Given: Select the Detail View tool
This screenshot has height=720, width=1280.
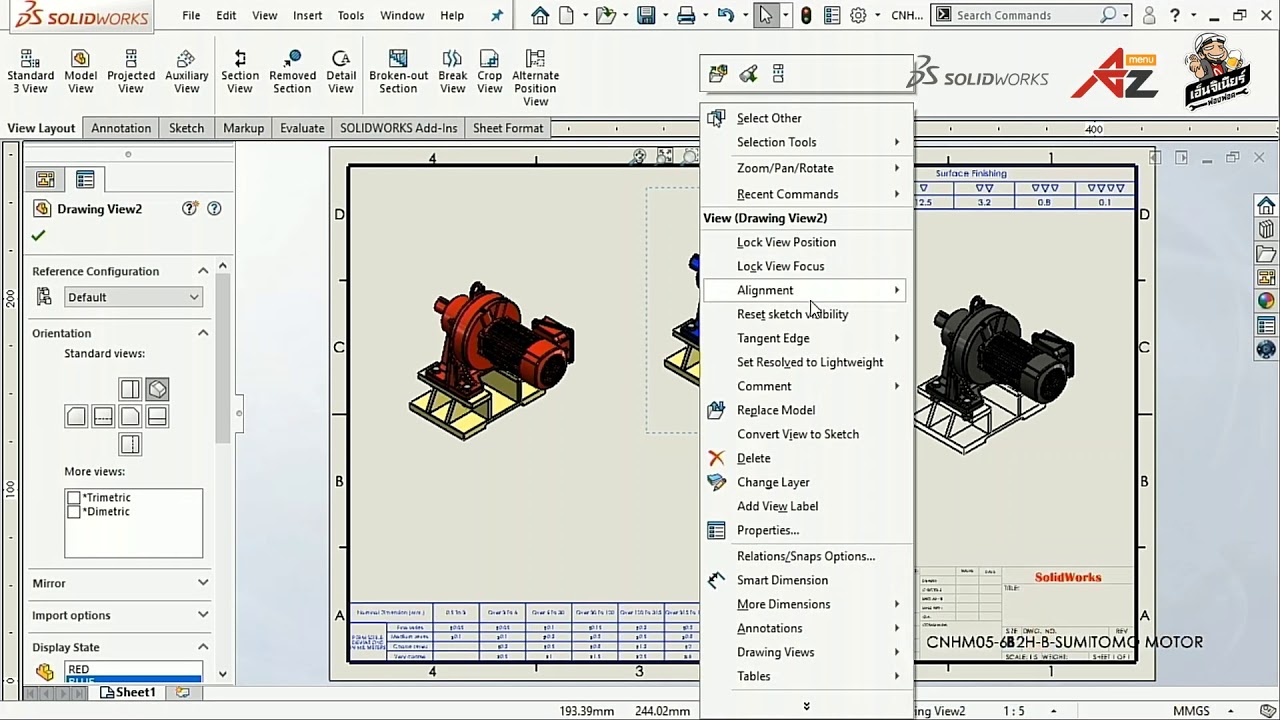Looking at the screenshot, I should pos(341,73).
